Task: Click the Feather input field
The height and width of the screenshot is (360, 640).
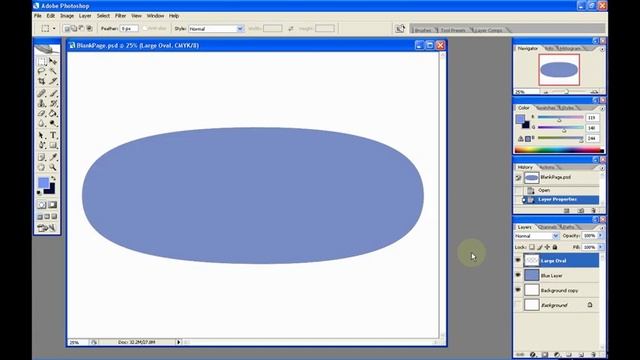Action: click(129, 29)
